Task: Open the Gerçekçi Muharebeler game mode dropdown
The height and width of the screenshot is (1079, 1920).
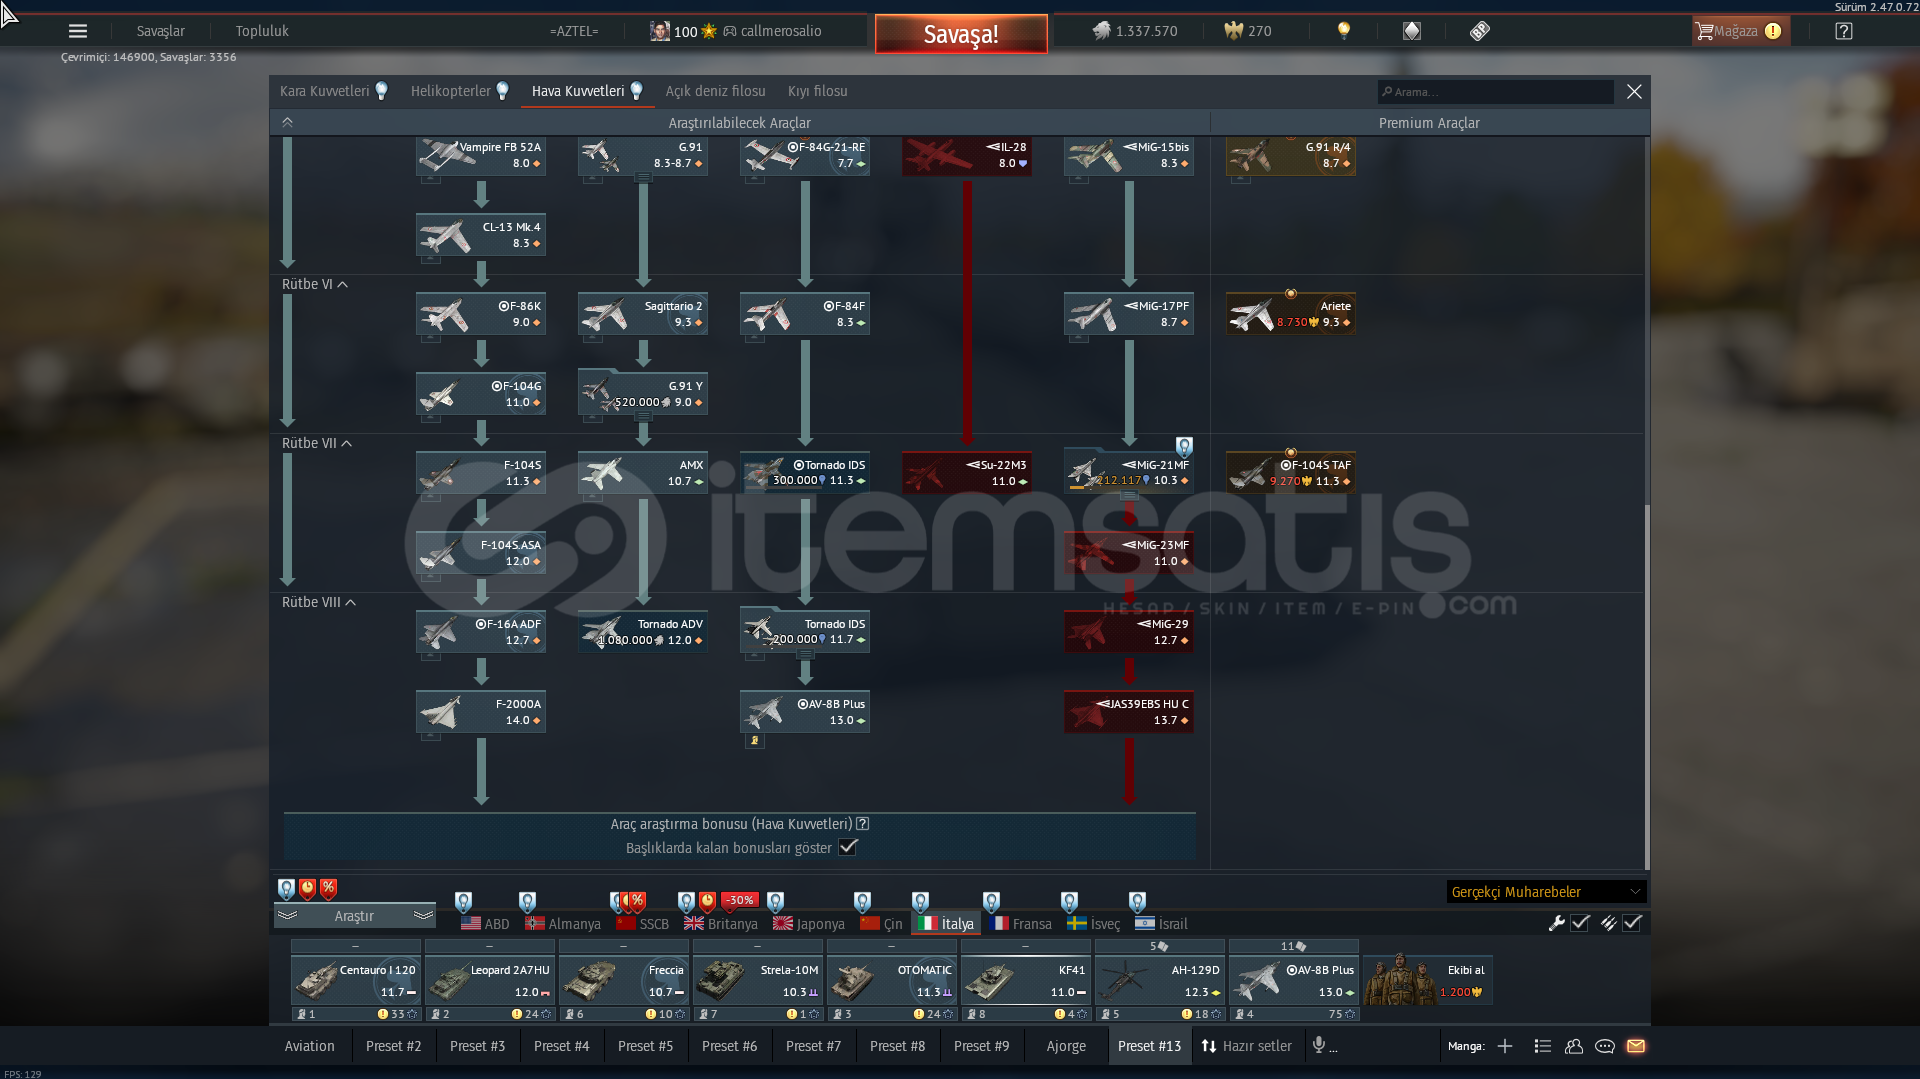Action: (x=1546, y=892)
